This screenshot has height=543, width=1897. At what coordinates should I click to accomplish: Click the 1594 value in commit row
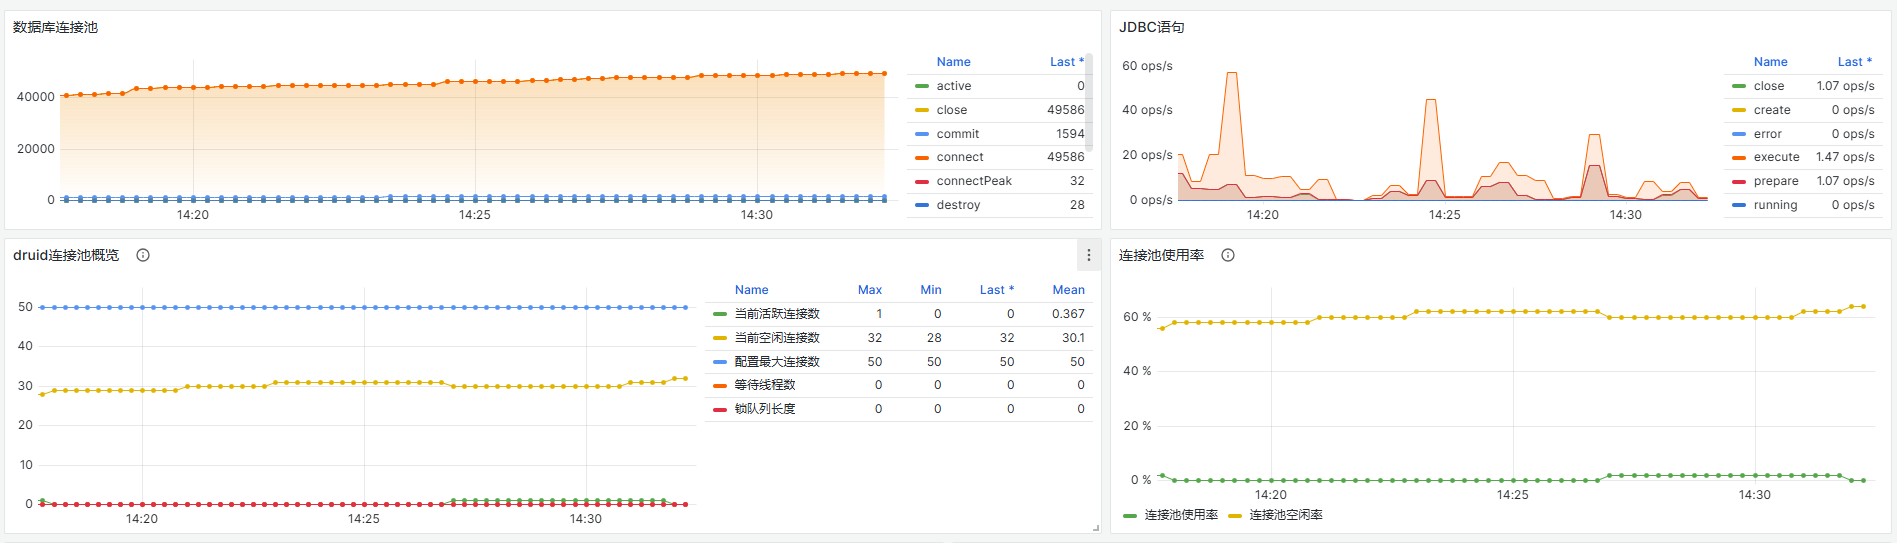pos(1070,134)
